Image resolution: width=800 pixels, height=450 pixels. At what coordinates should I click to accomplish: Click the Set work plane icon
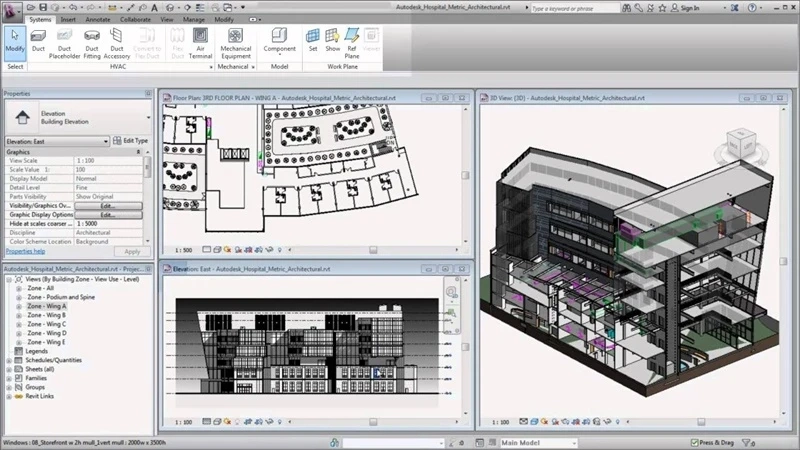pyautogui.click(x=313, y=40)
